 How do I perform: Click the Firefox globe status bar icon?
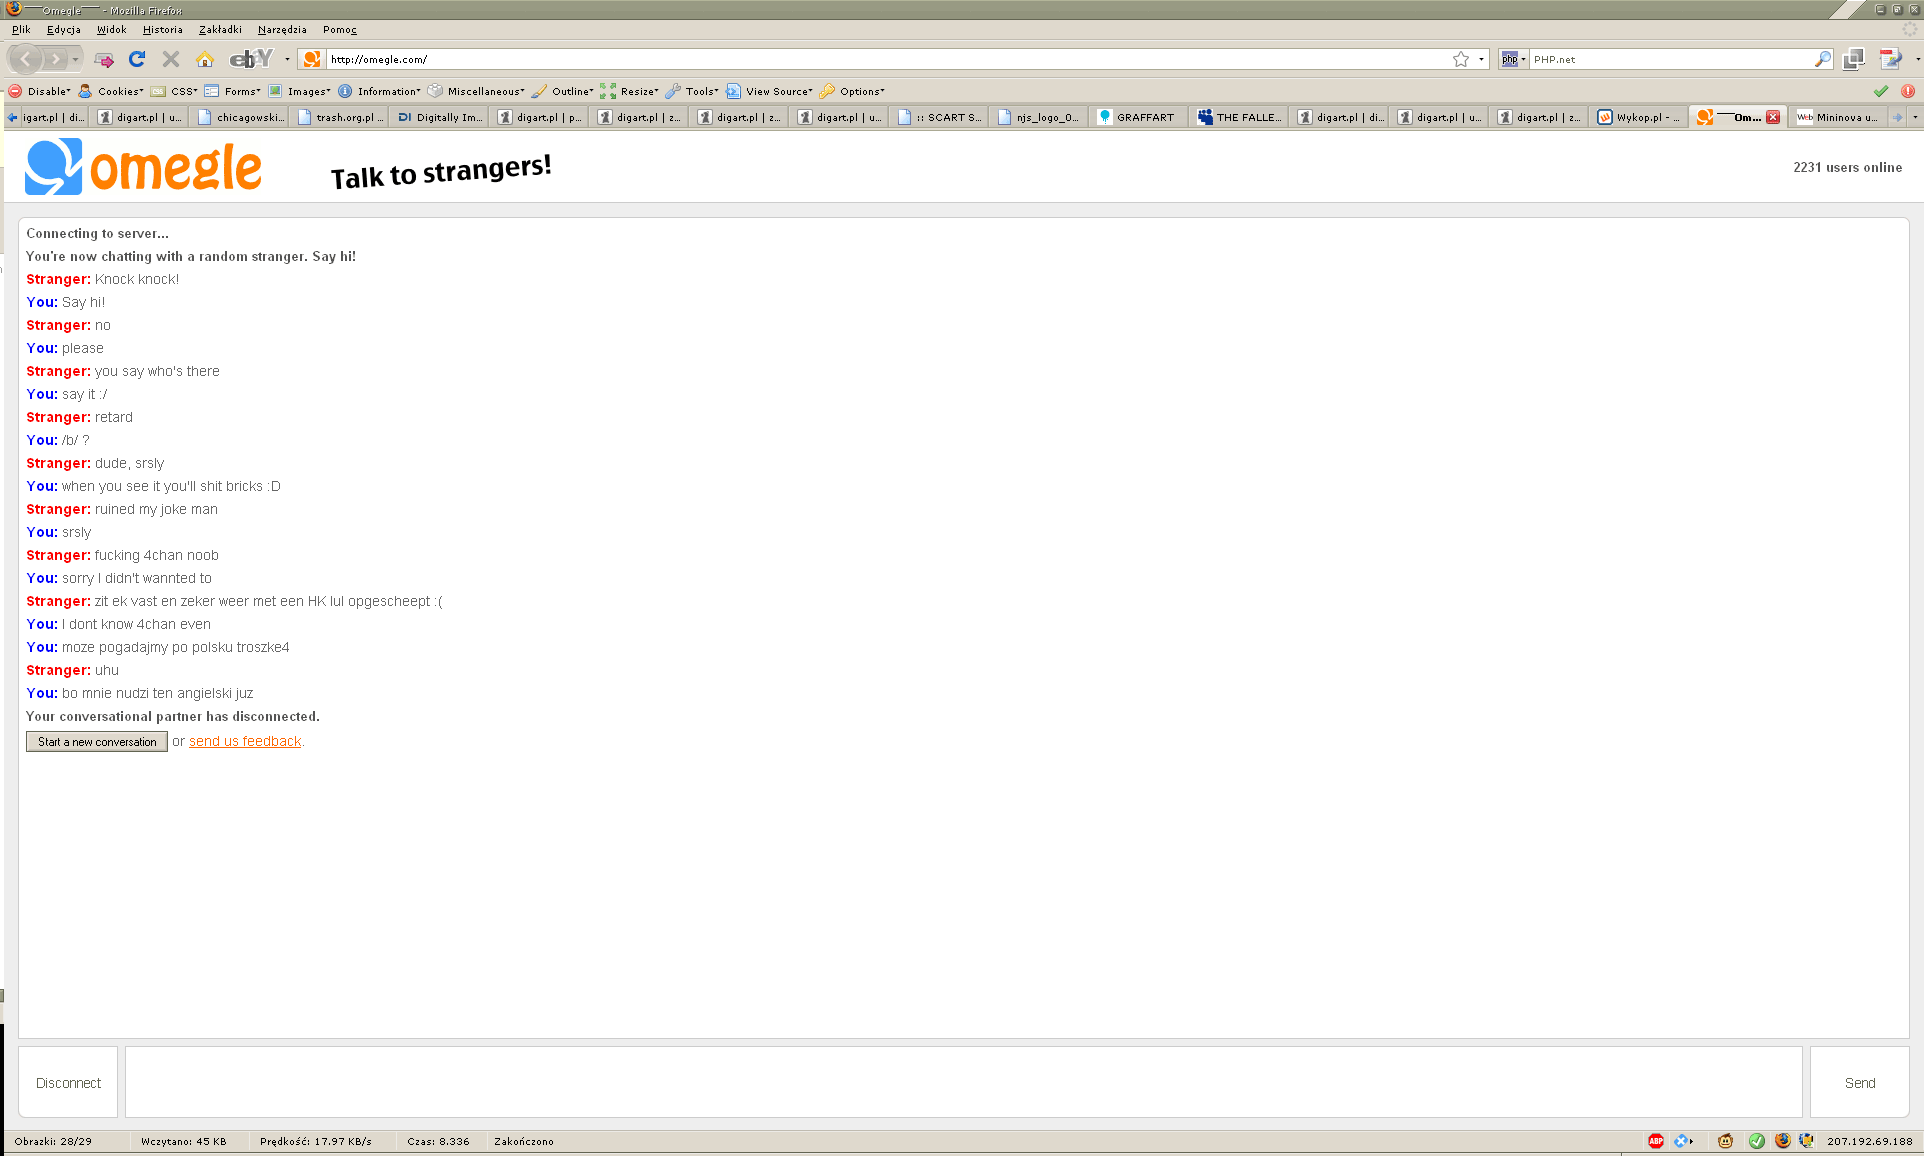point(1783,1141)
